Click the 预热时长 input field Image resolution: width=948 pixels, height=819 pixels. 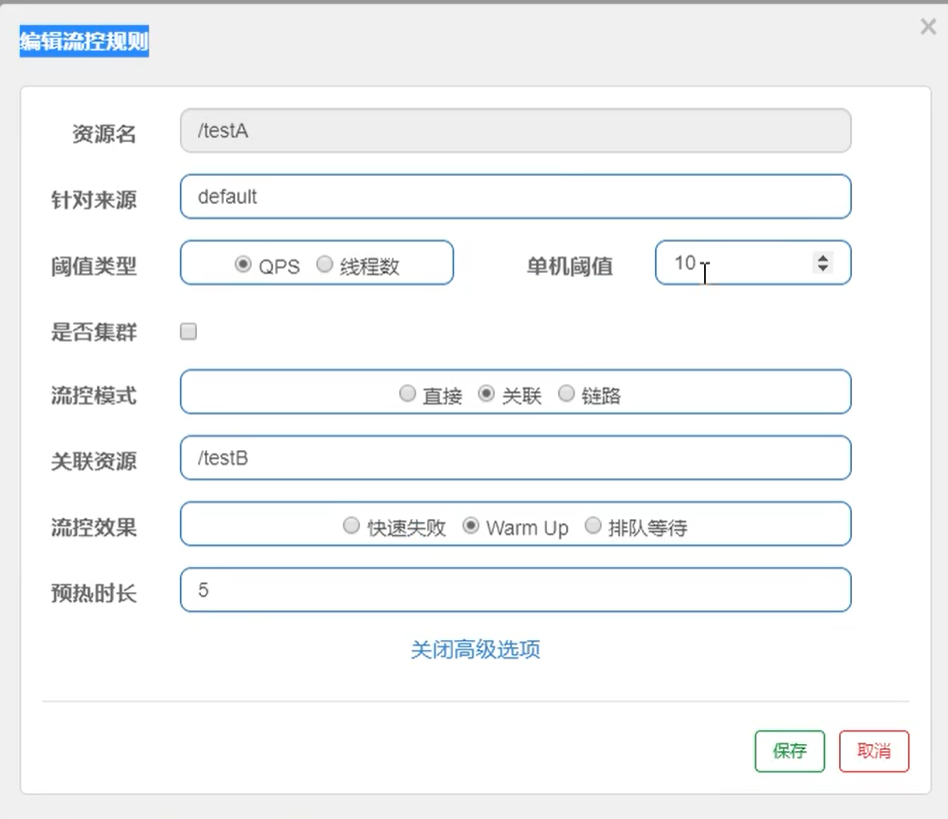pyautogui.click(x=515, y=591)
